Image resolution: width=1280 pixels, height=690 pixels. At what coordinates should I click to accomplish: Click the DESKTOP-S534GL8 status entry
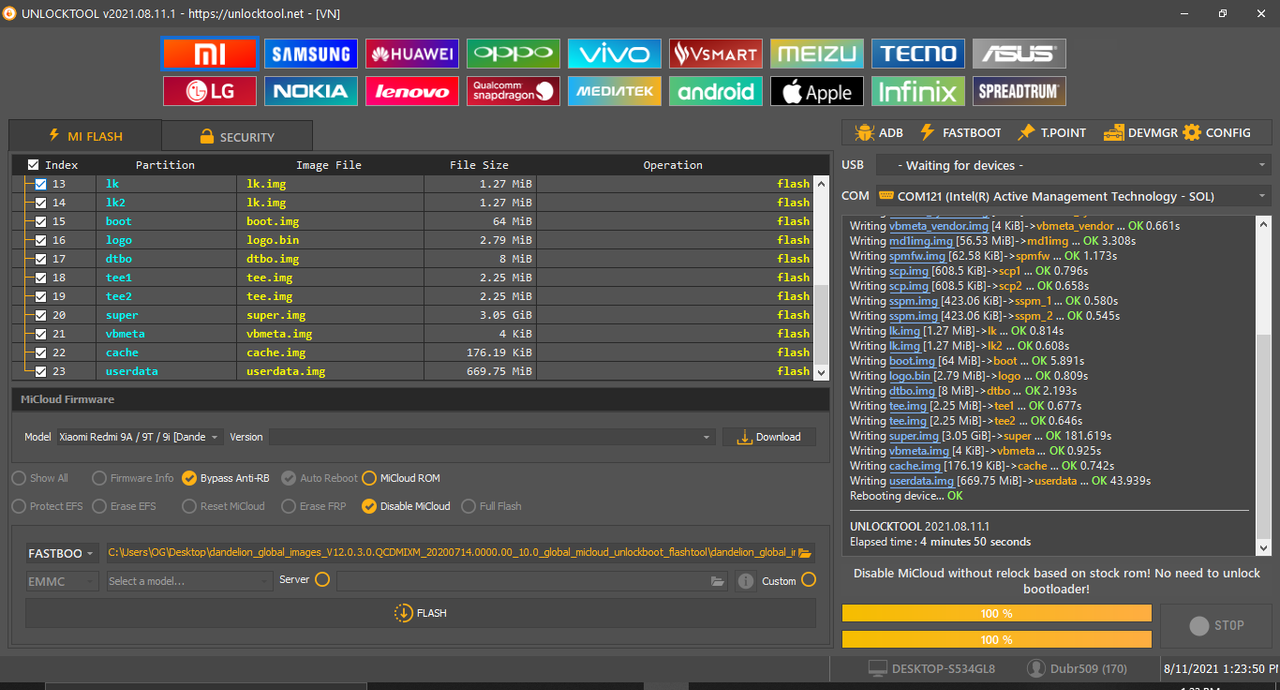[x=931, y=668]
